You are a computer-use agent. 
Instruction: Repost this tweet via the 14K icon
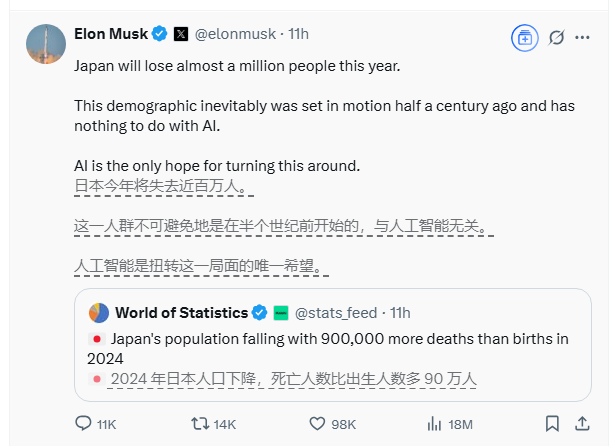201,424
